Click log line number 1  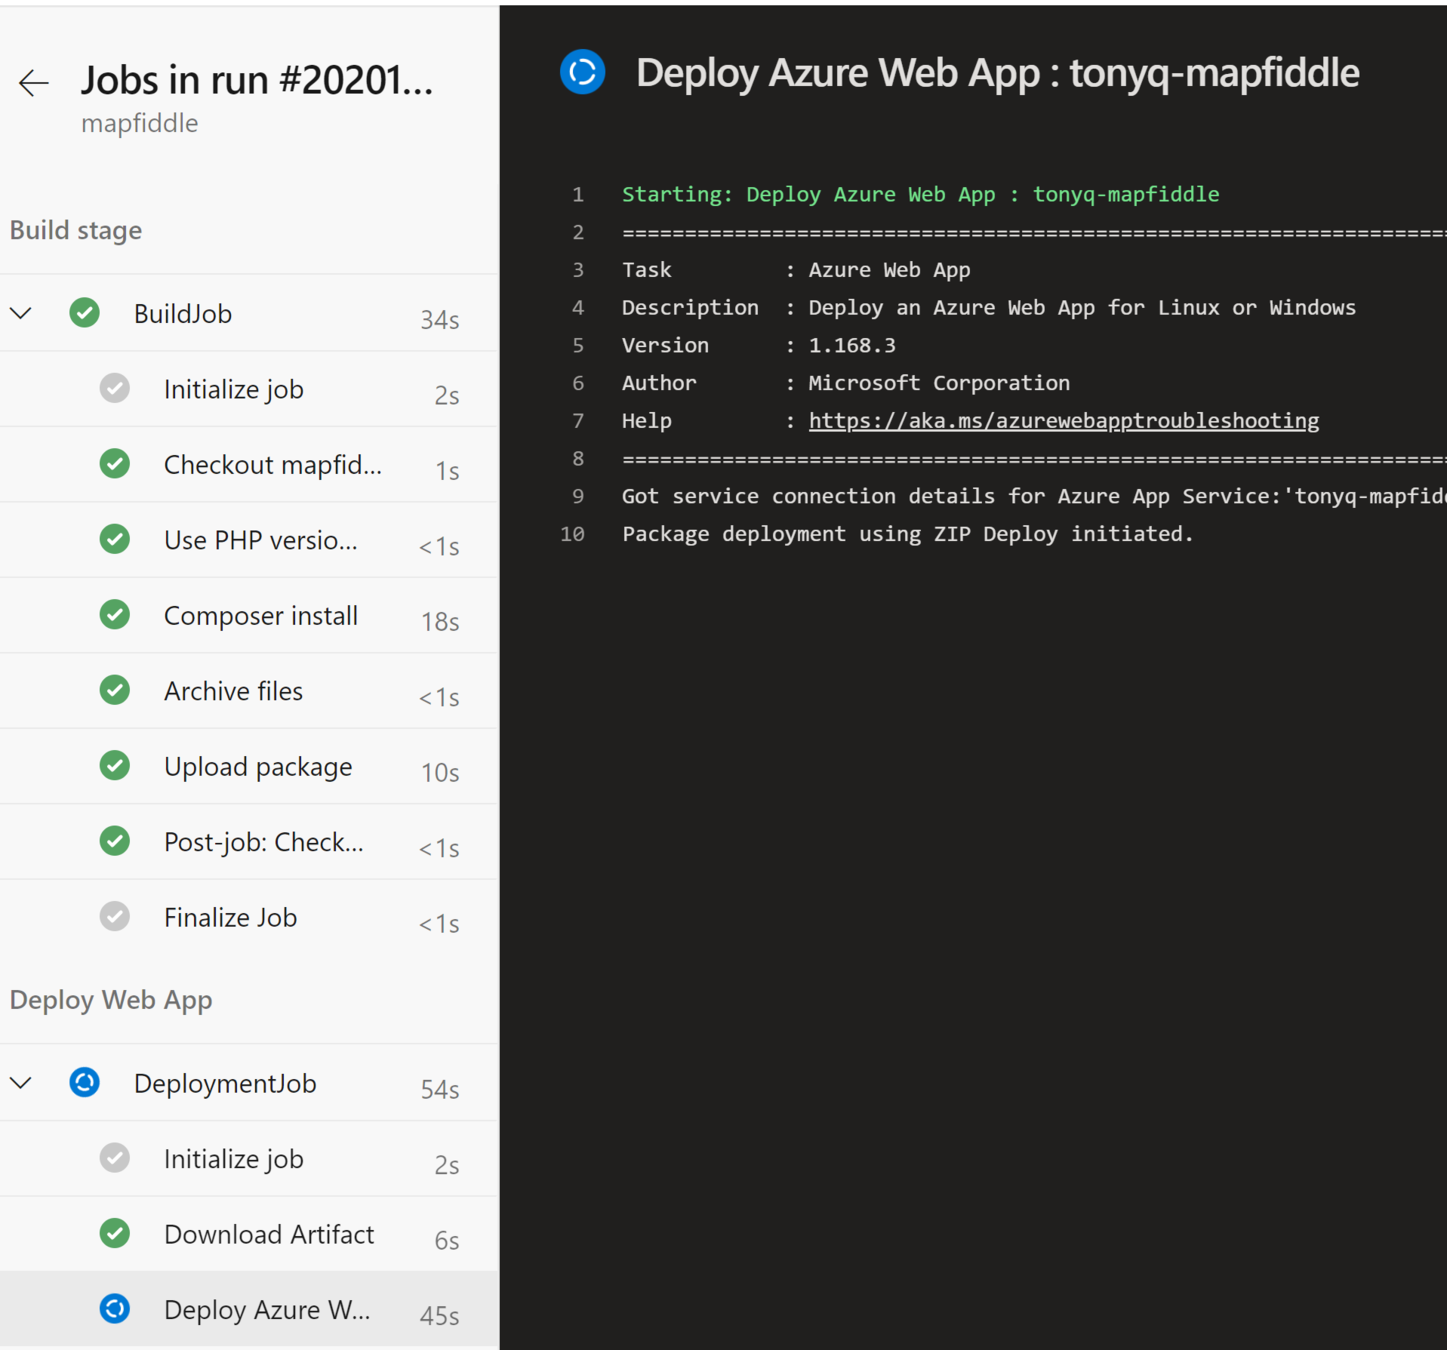click(x=578, y=194)
